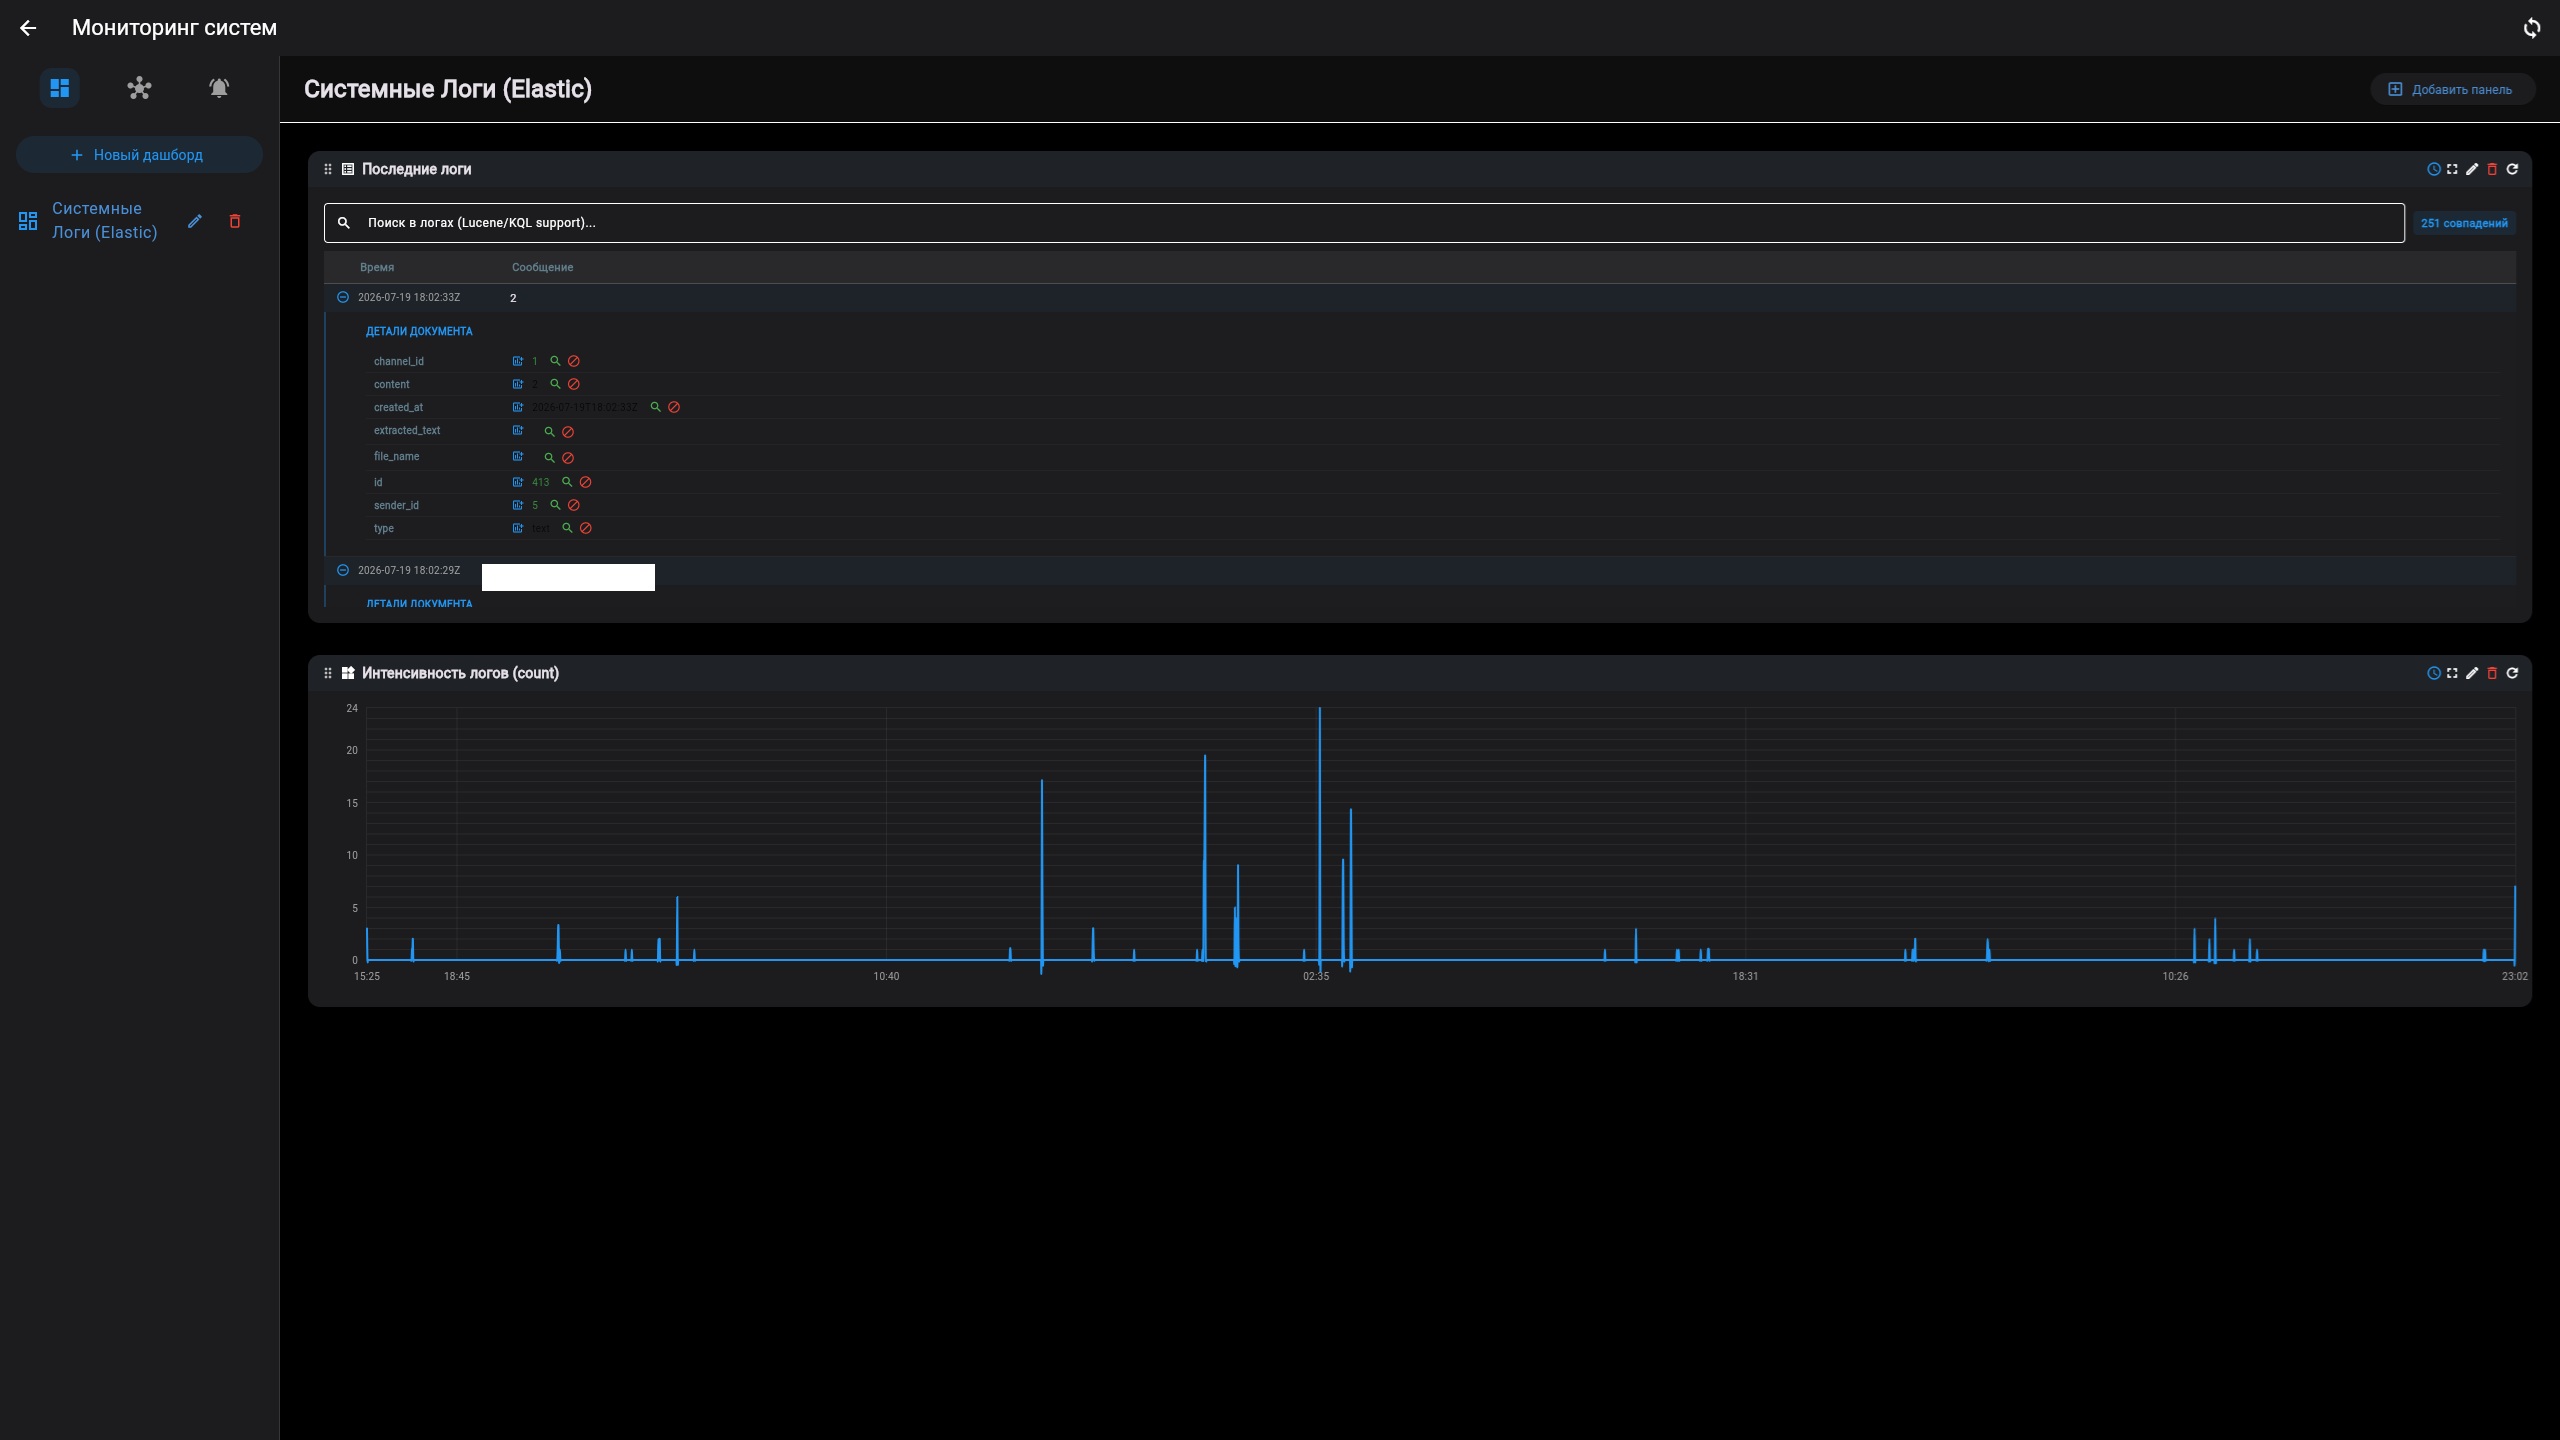Edit the Системные Логи dashboard name (pencil)
This screenshot has height=1440, width=2560.
(x=195, y=221)
